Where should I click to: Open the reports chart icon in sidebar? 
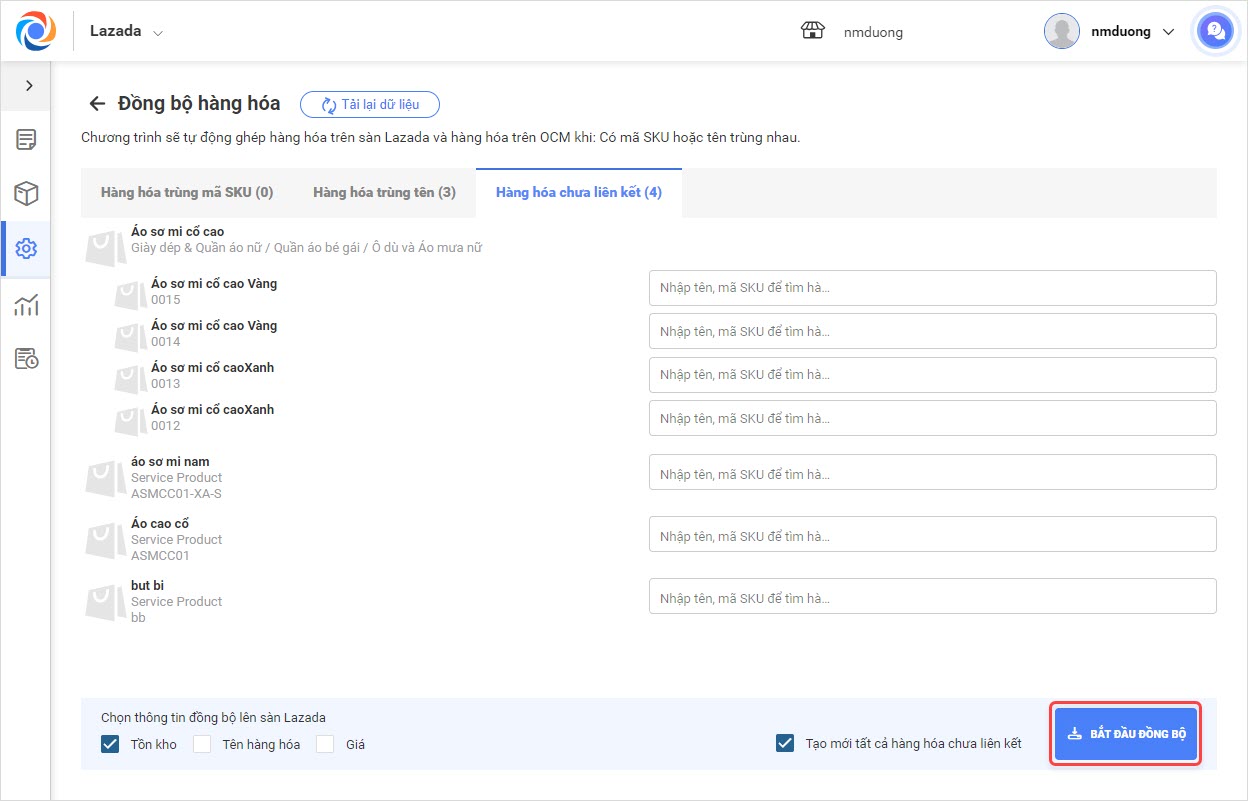click(x=26, y=304)
